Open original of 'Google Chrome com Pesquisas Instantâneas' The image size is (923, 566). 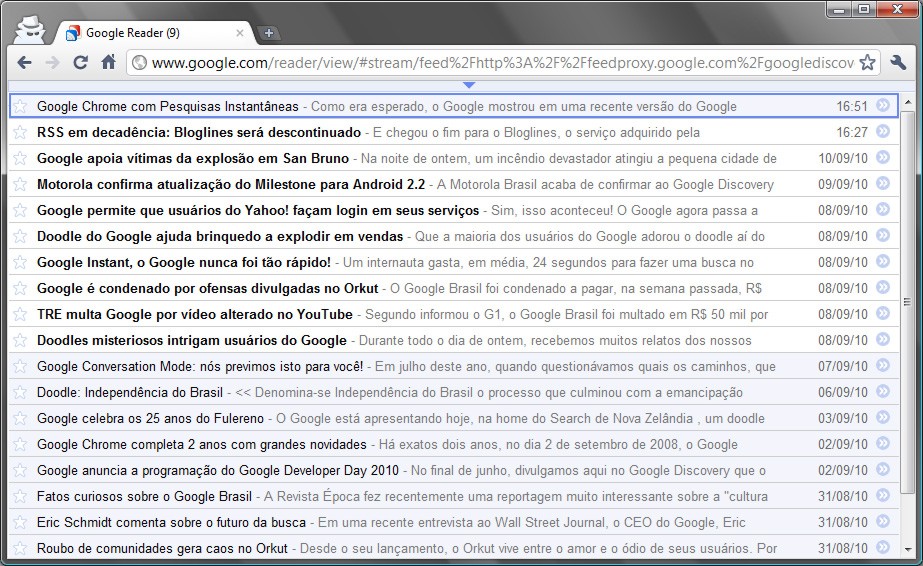882,105
